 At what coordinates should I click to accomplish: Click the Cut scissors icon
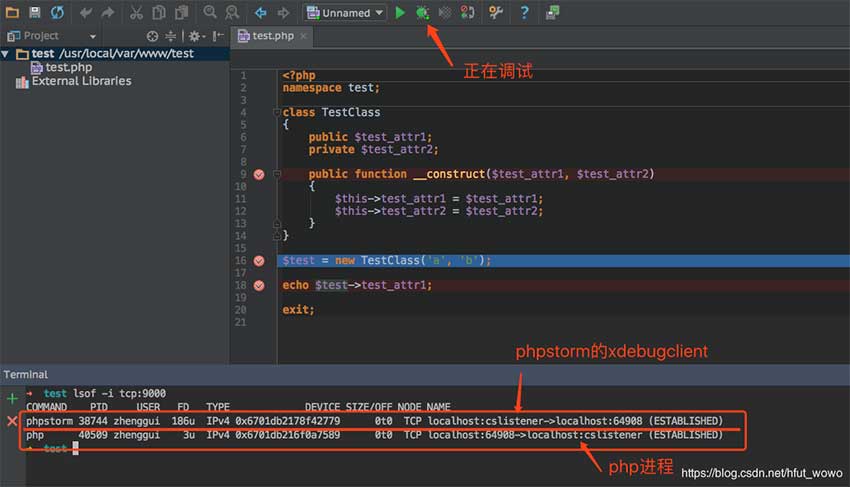point(135,13)
